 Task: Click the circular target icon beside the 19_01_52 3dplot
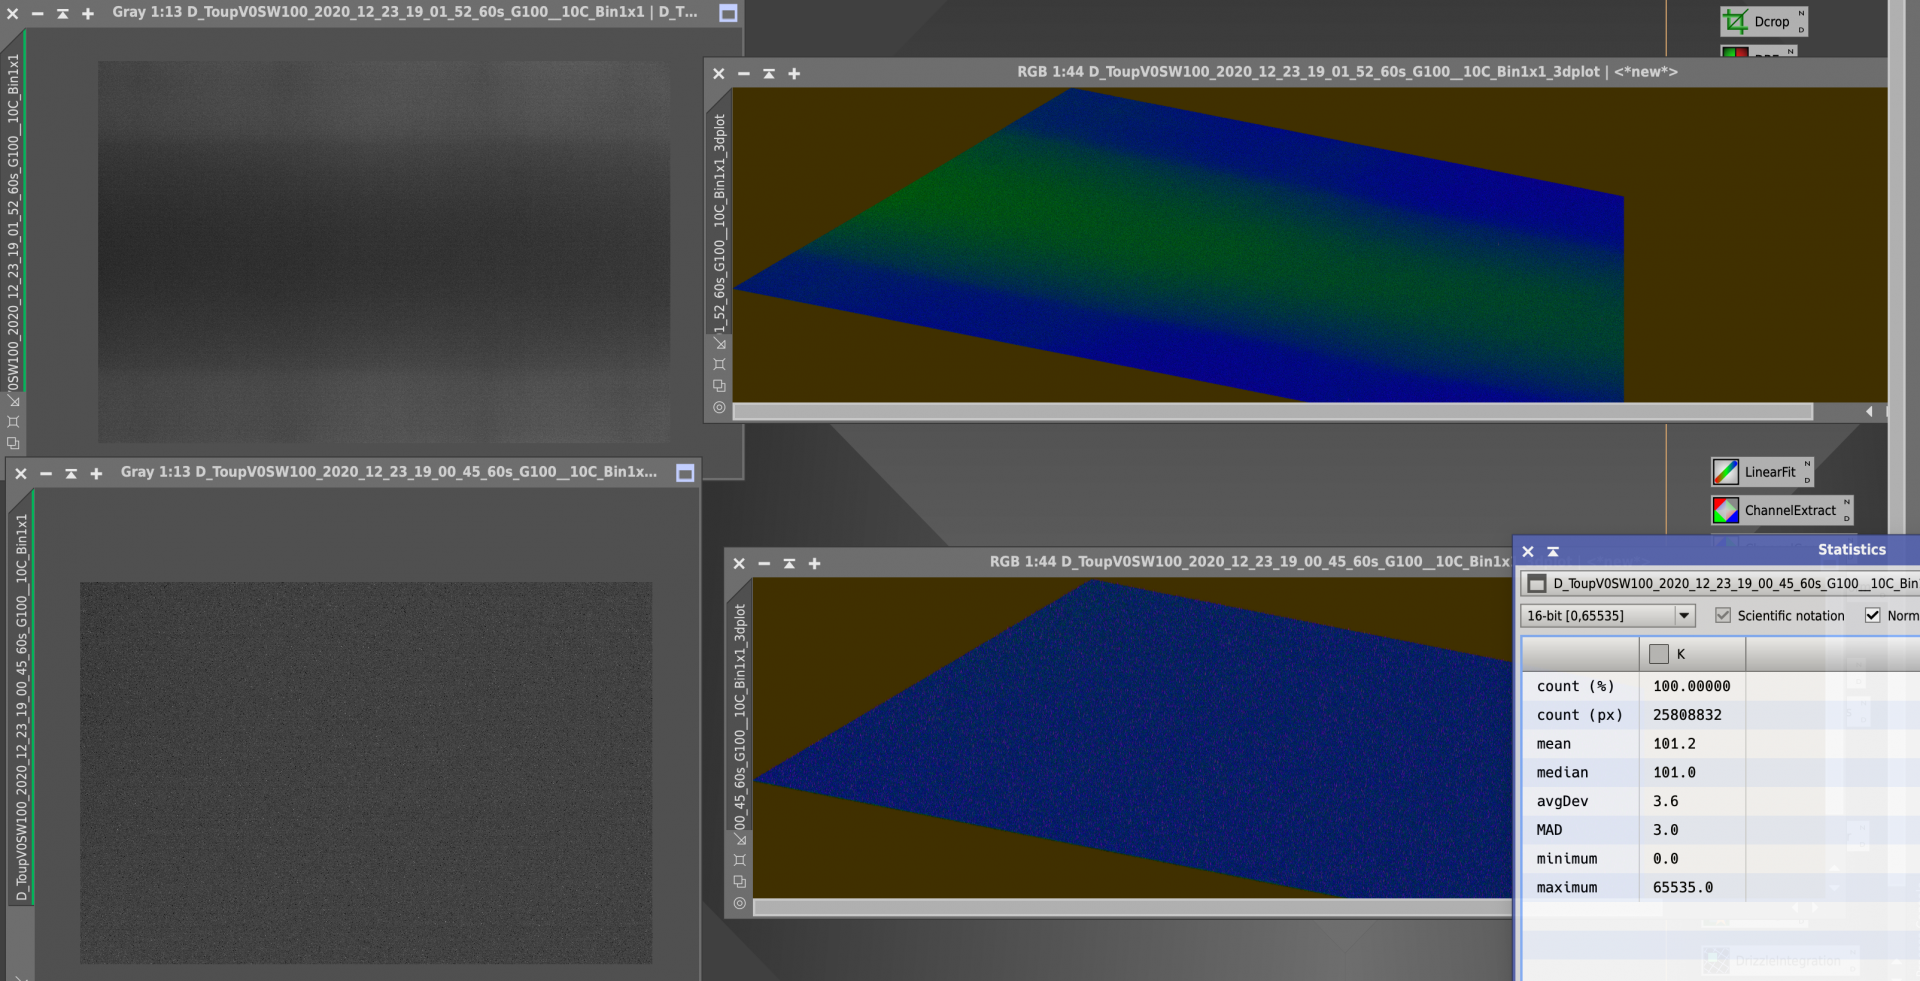pyautogui.click(x=719, y=407)
